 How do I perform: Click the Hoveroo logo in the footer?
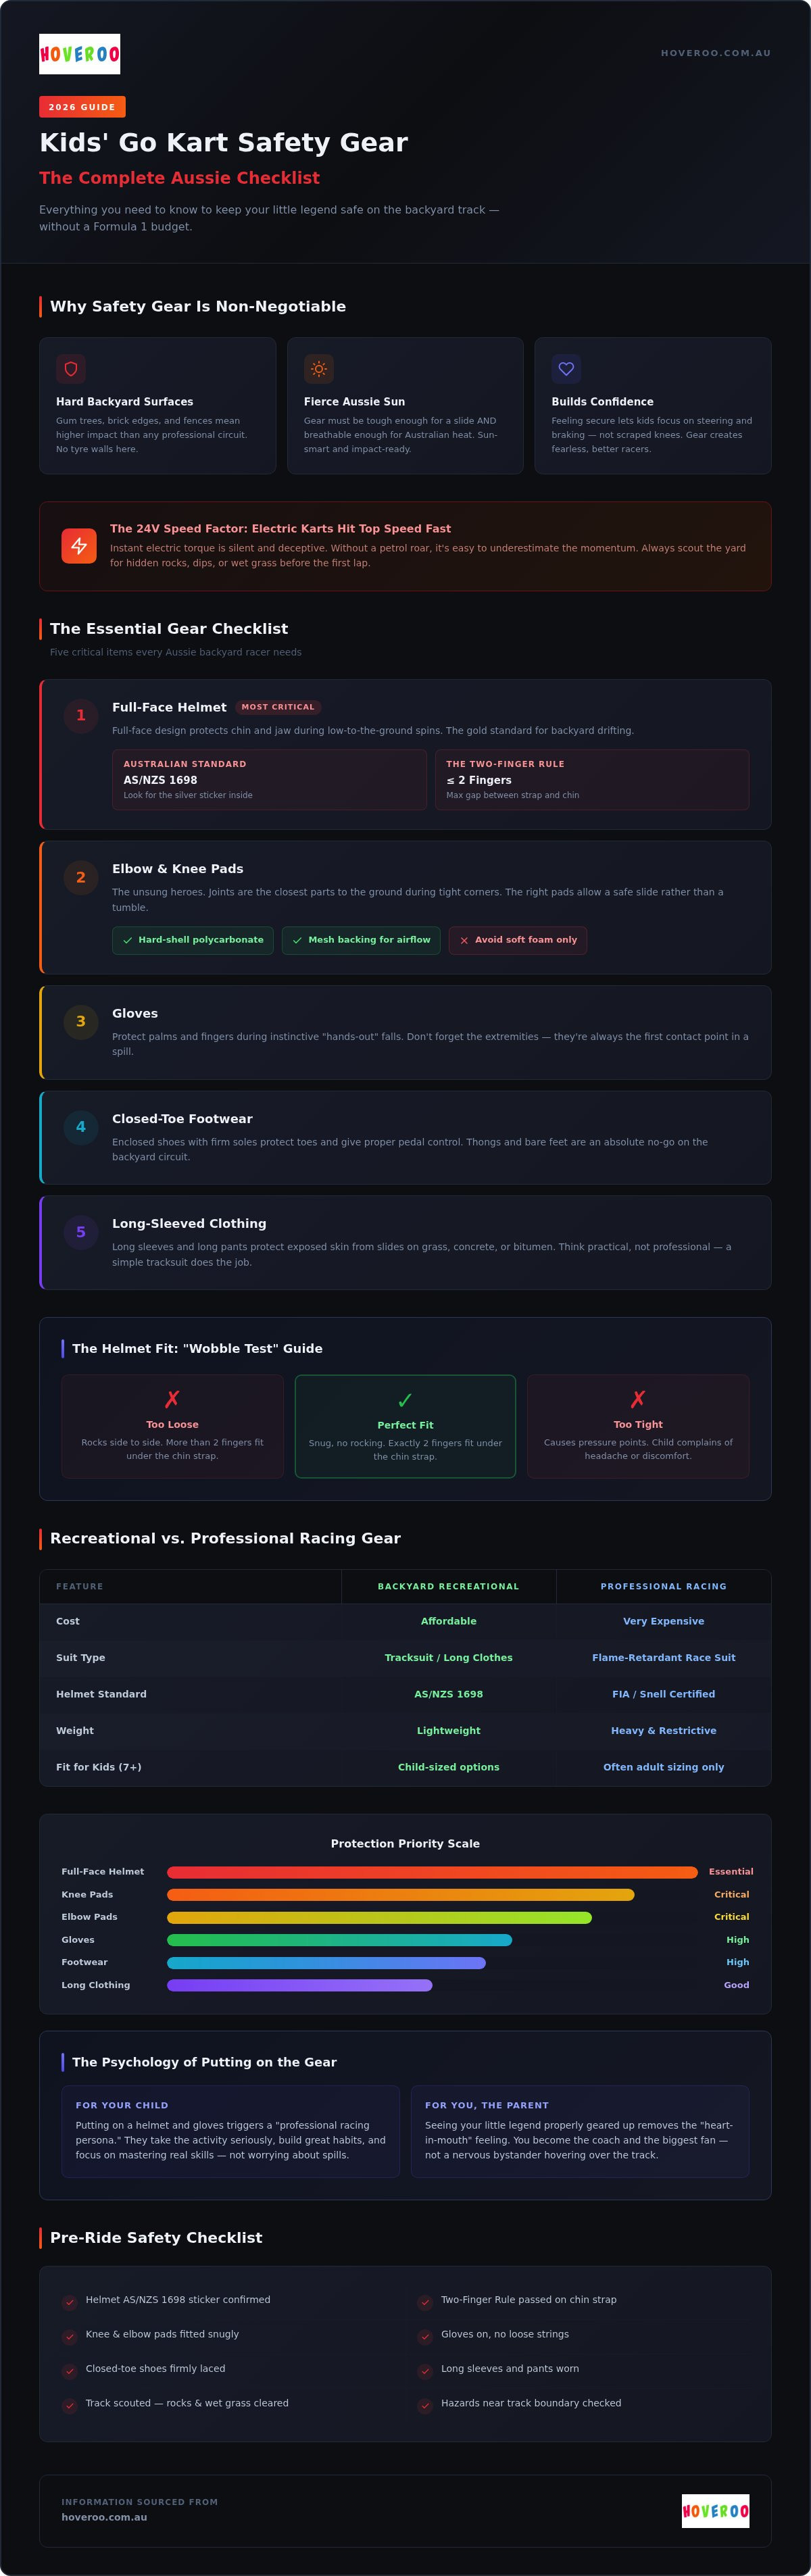pos(715,2510)
